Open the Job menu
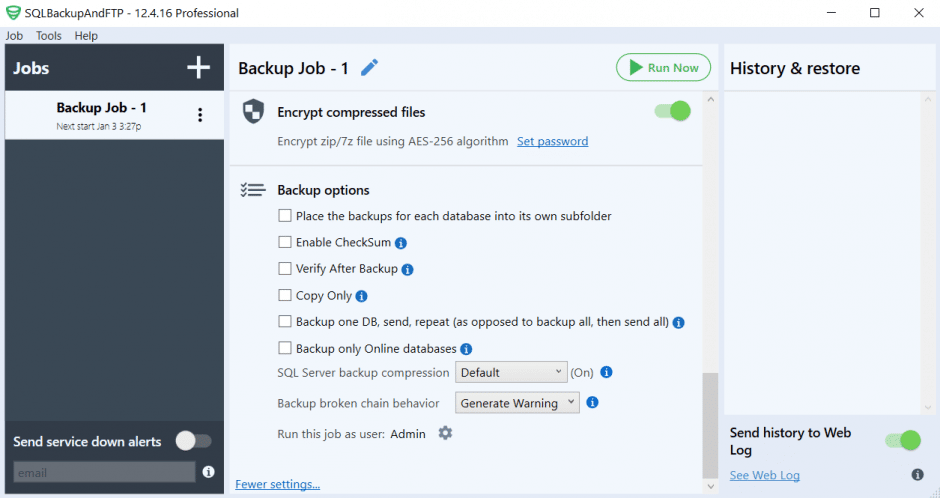Image resolution: width=940 pixels, height=498 pixels. click(14, 36)
